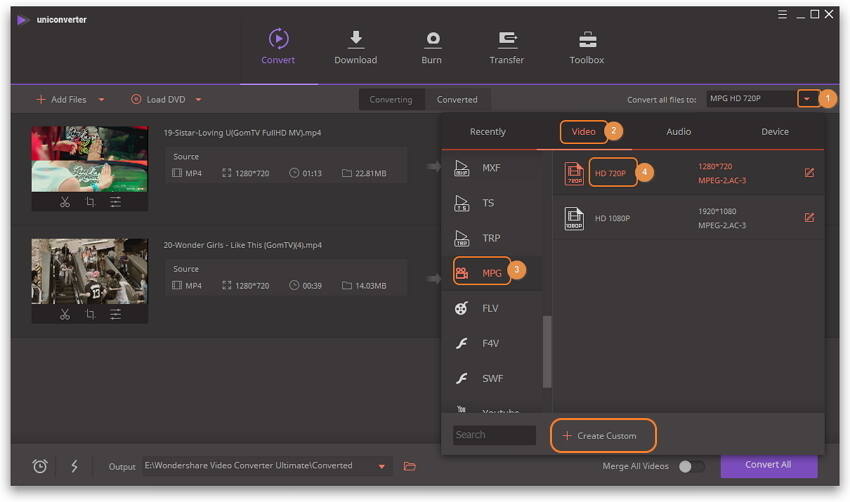850x502 pixels.
Task: Select the Recently format tab
Action: [x=488, y=132]
